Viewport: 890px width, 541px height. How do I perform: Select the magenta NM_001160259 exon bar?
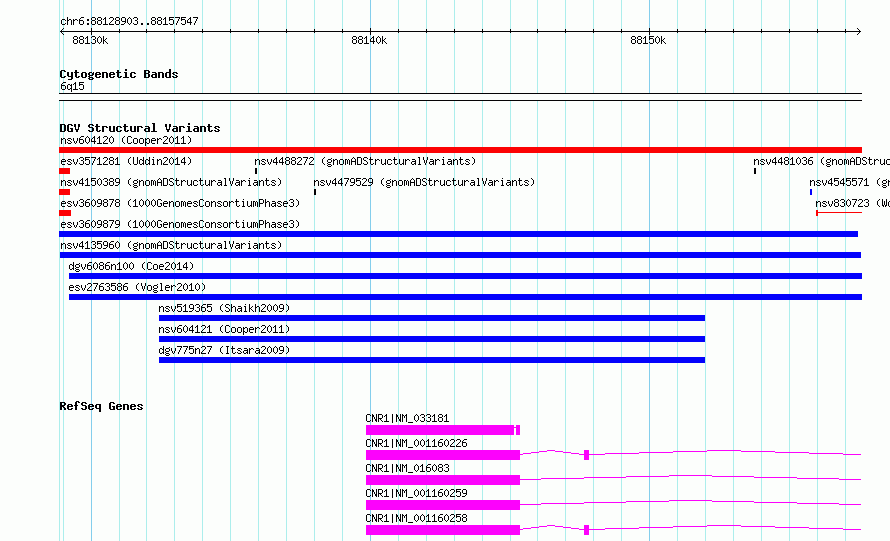443,505
